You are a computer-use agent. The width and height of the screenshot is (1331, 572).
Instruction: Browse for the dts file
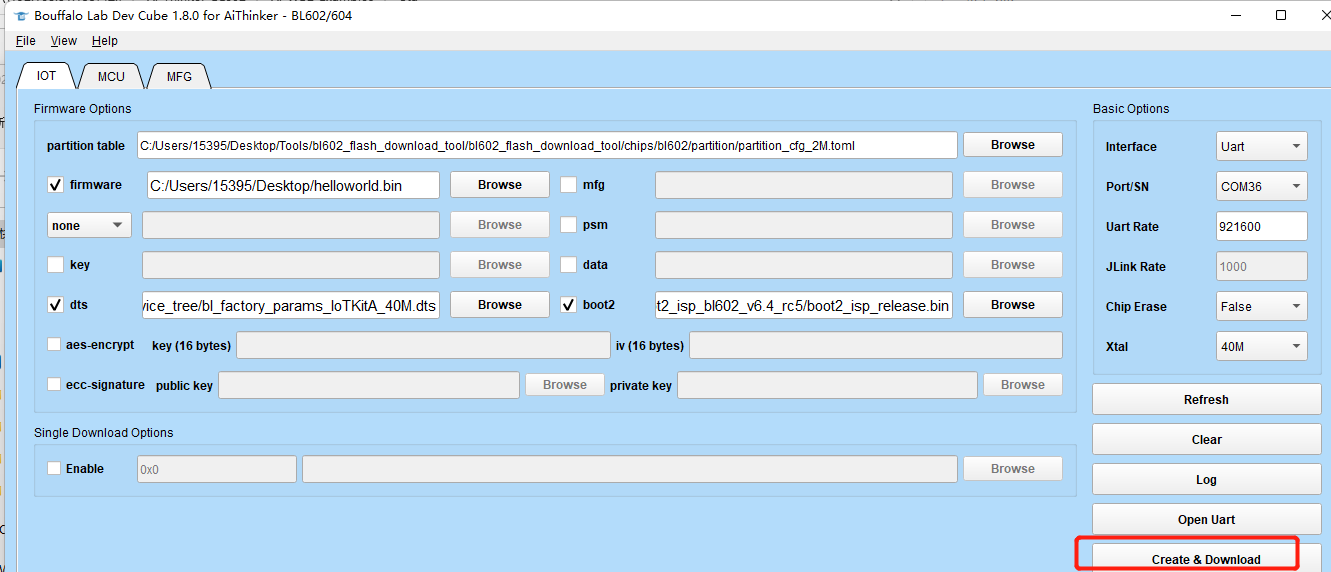pyautogui.click(x=500, y=305)
